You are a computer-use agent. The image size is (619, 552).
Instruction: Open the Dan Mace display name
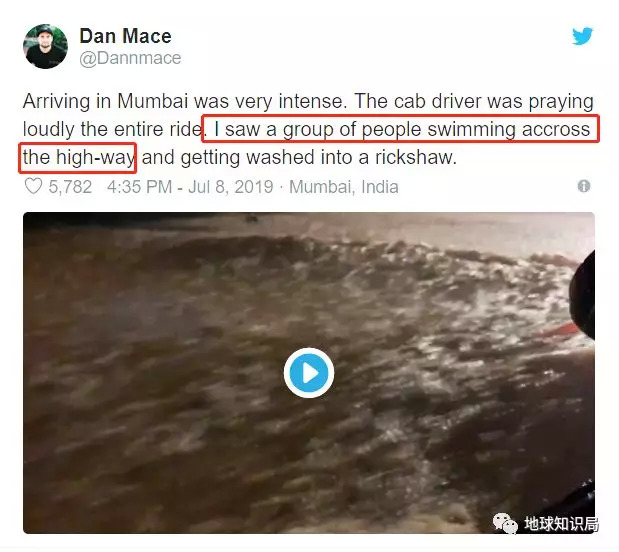pyautogui.click(x=126, y=36)
